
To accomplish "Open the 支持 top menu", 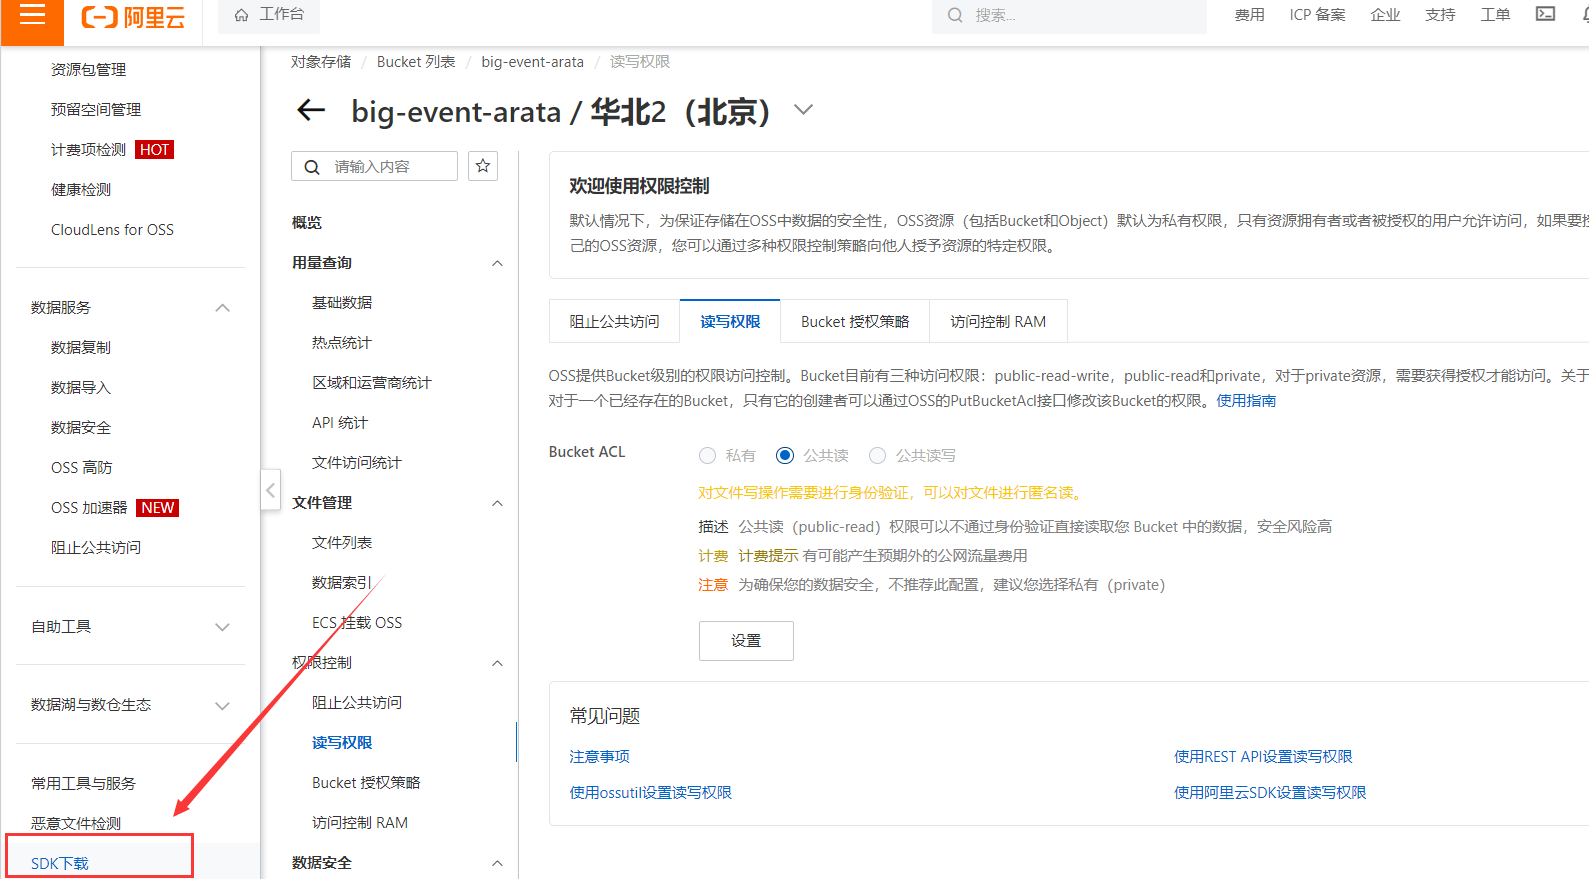I will (x=1440, y=15).
